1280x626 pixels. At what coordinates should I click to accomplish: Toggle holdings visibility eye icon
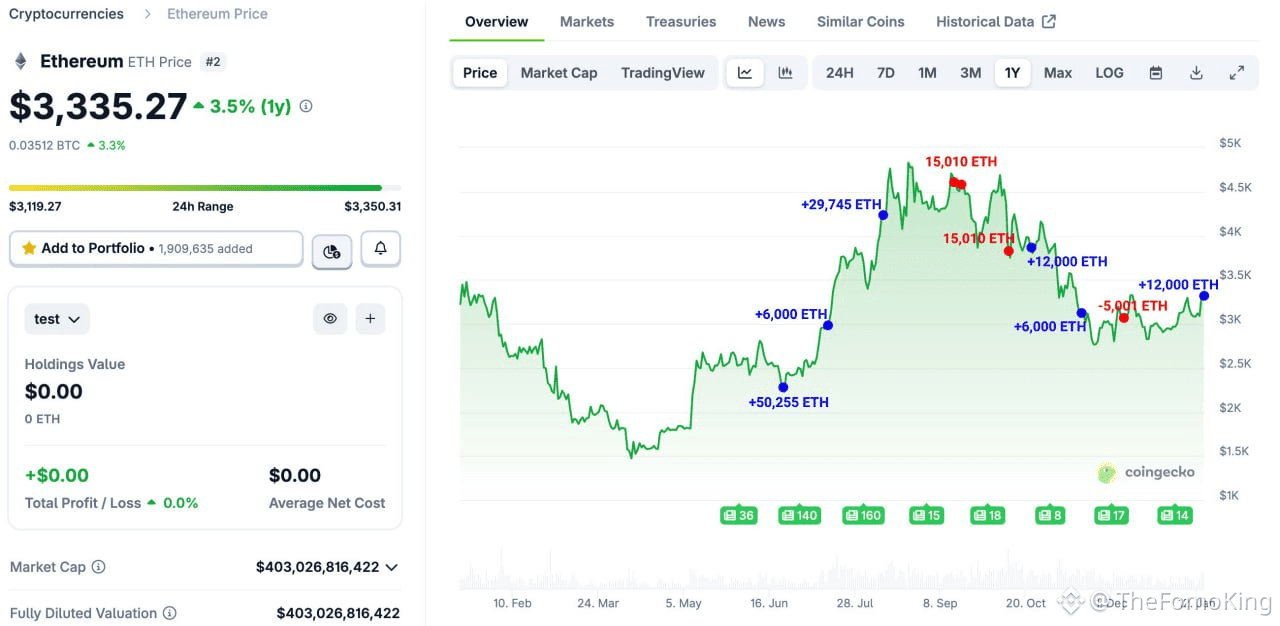[x=330, y=319]
